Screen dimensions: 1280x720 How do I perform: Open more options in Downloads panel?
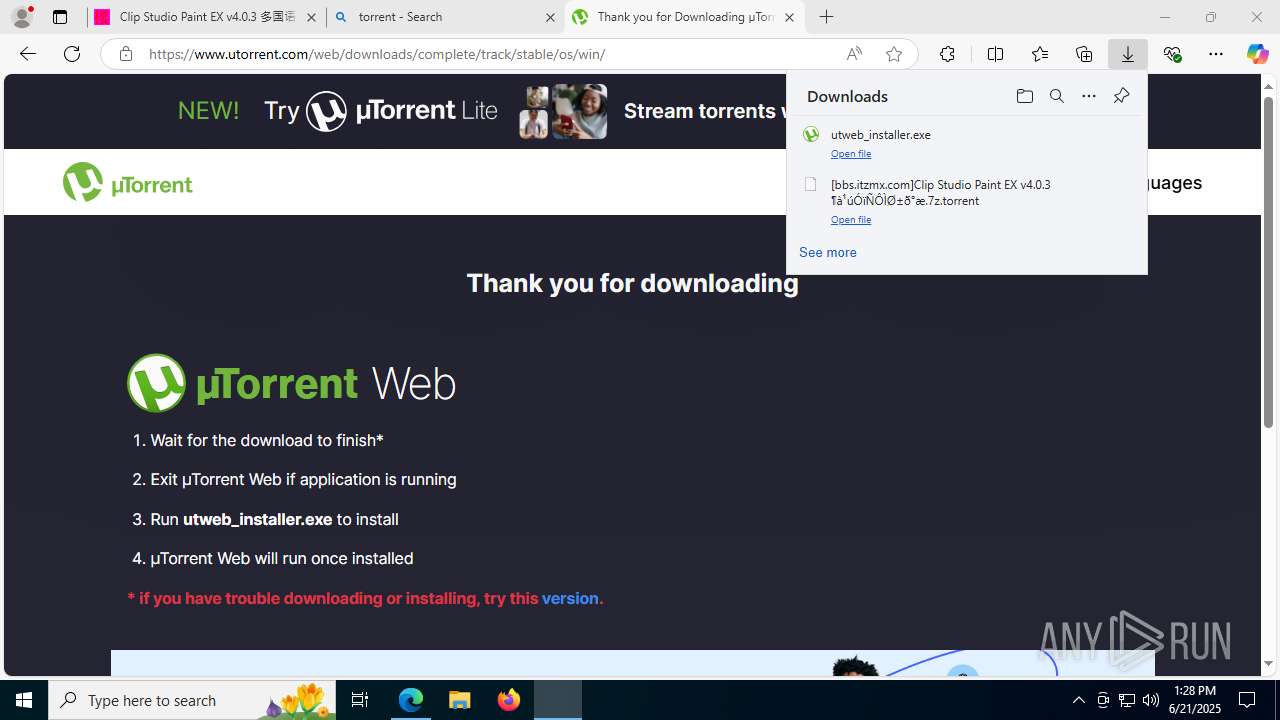[x=1088, y=96]
